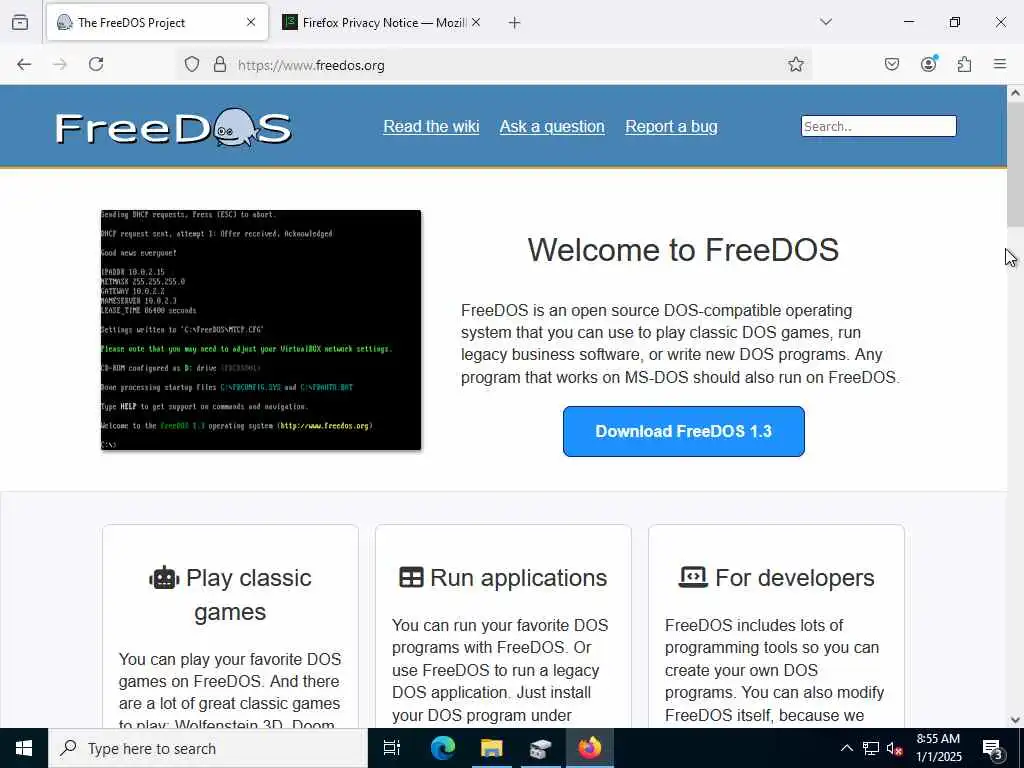Screen dimensions: 1024x768
Task: Launch Microsoft Edge from the taskbar
Action: coord(442,748)
